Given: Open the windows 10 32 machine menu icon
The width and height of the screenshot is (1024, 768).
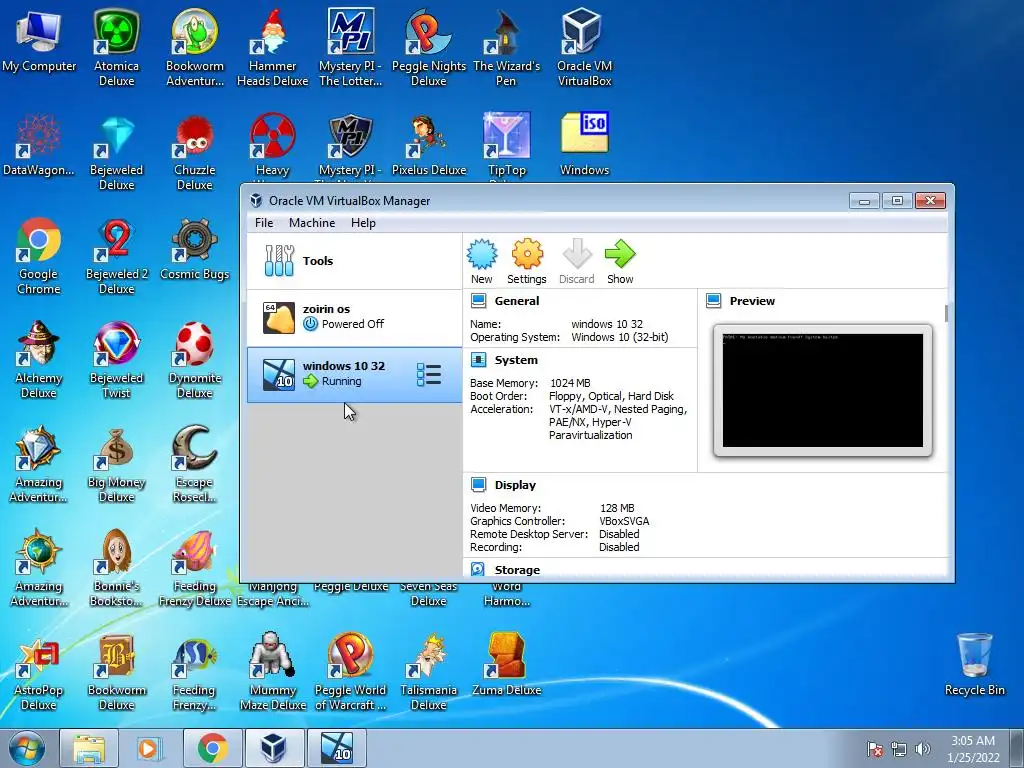Looking at the screenshot, I should tap(429, 374).
